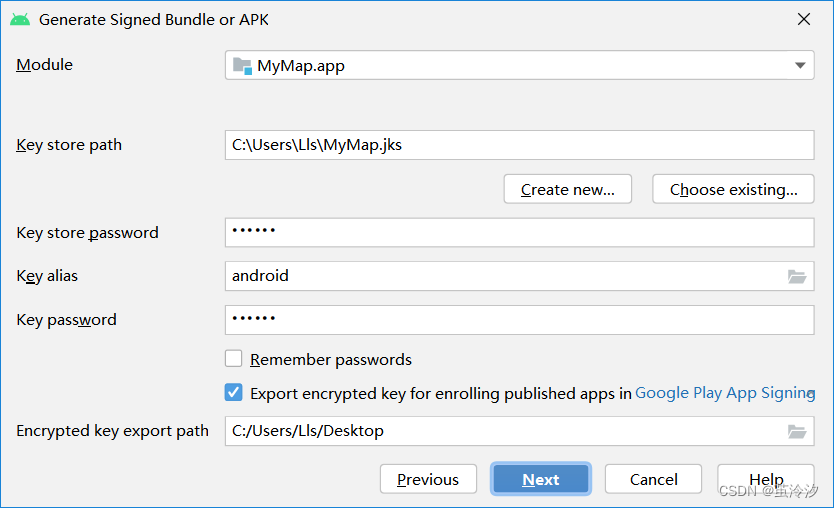Select the Key alias text field

click(x=505, y=276)
